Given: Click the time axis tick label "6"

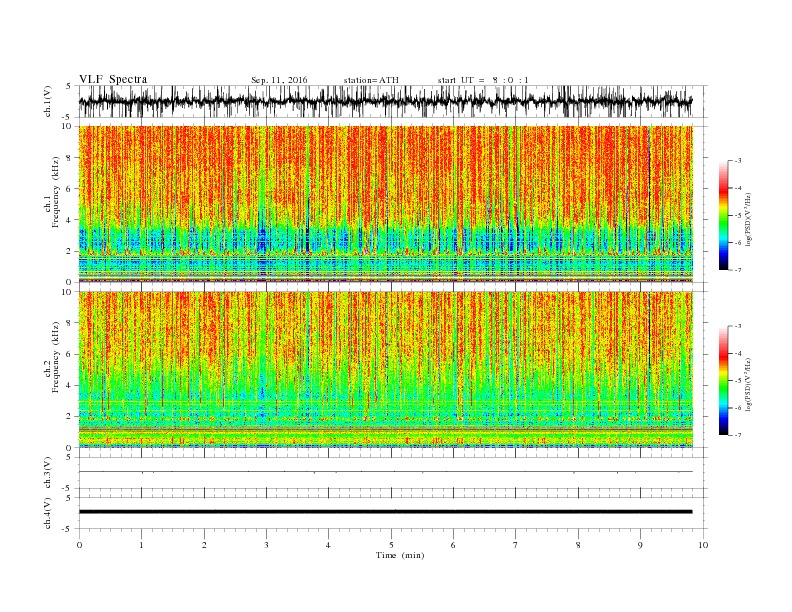Looking at the screenshot, I should tap(453, 545).
